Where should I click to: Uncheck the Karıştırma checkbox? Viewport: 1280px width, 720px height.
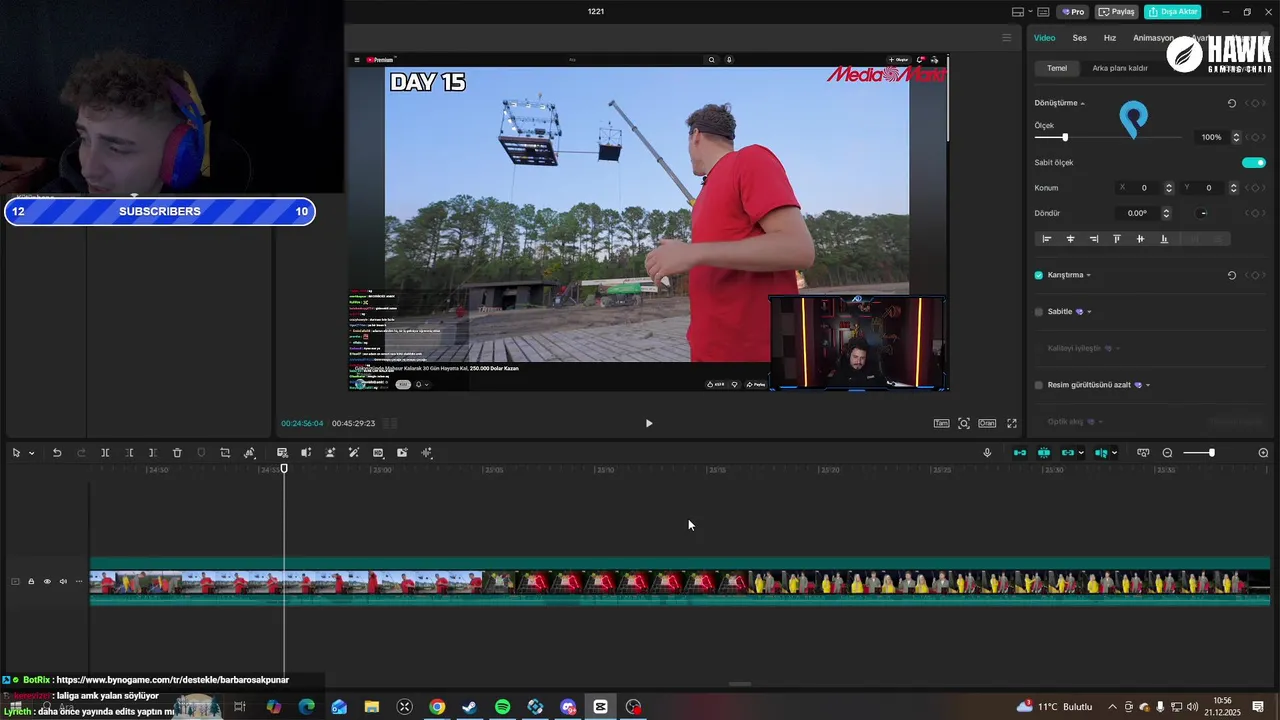pyautogui.click(x=1038, y=275)
